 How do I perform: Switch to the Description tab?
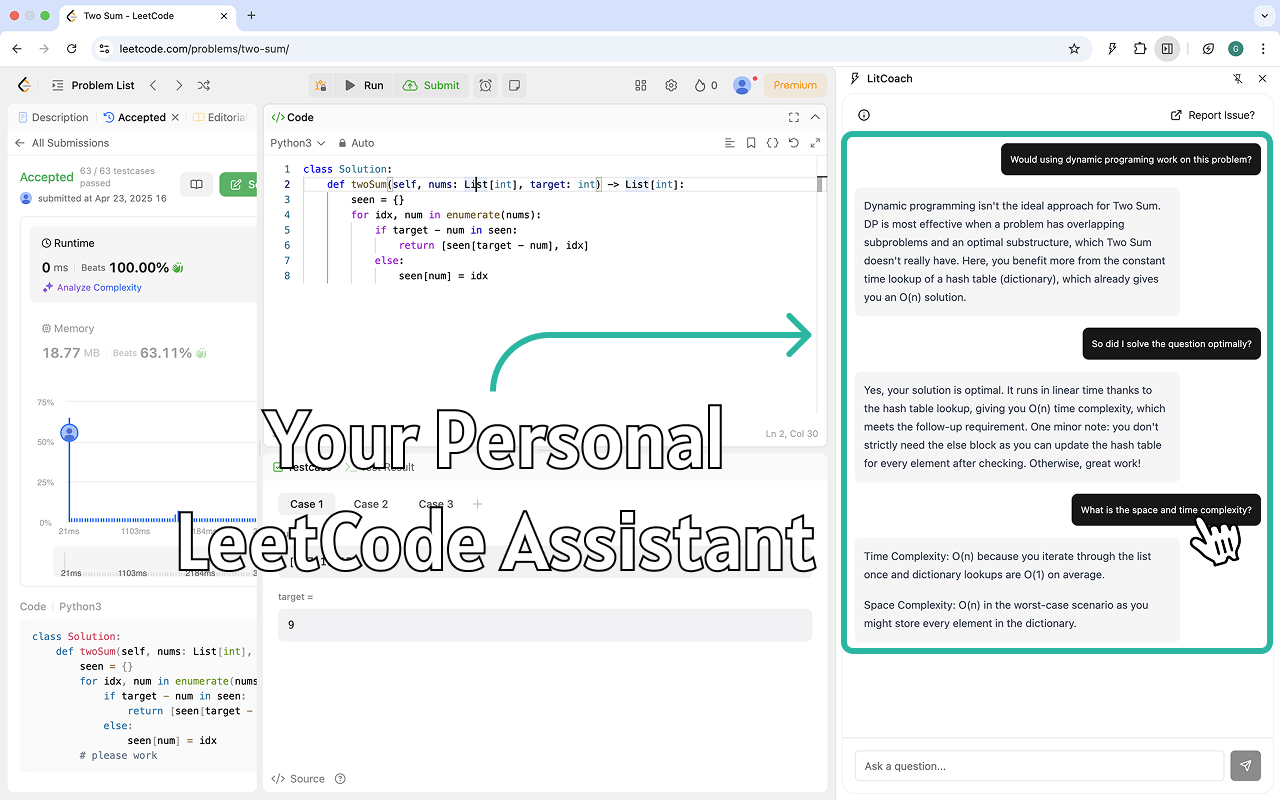click(53, 117)
